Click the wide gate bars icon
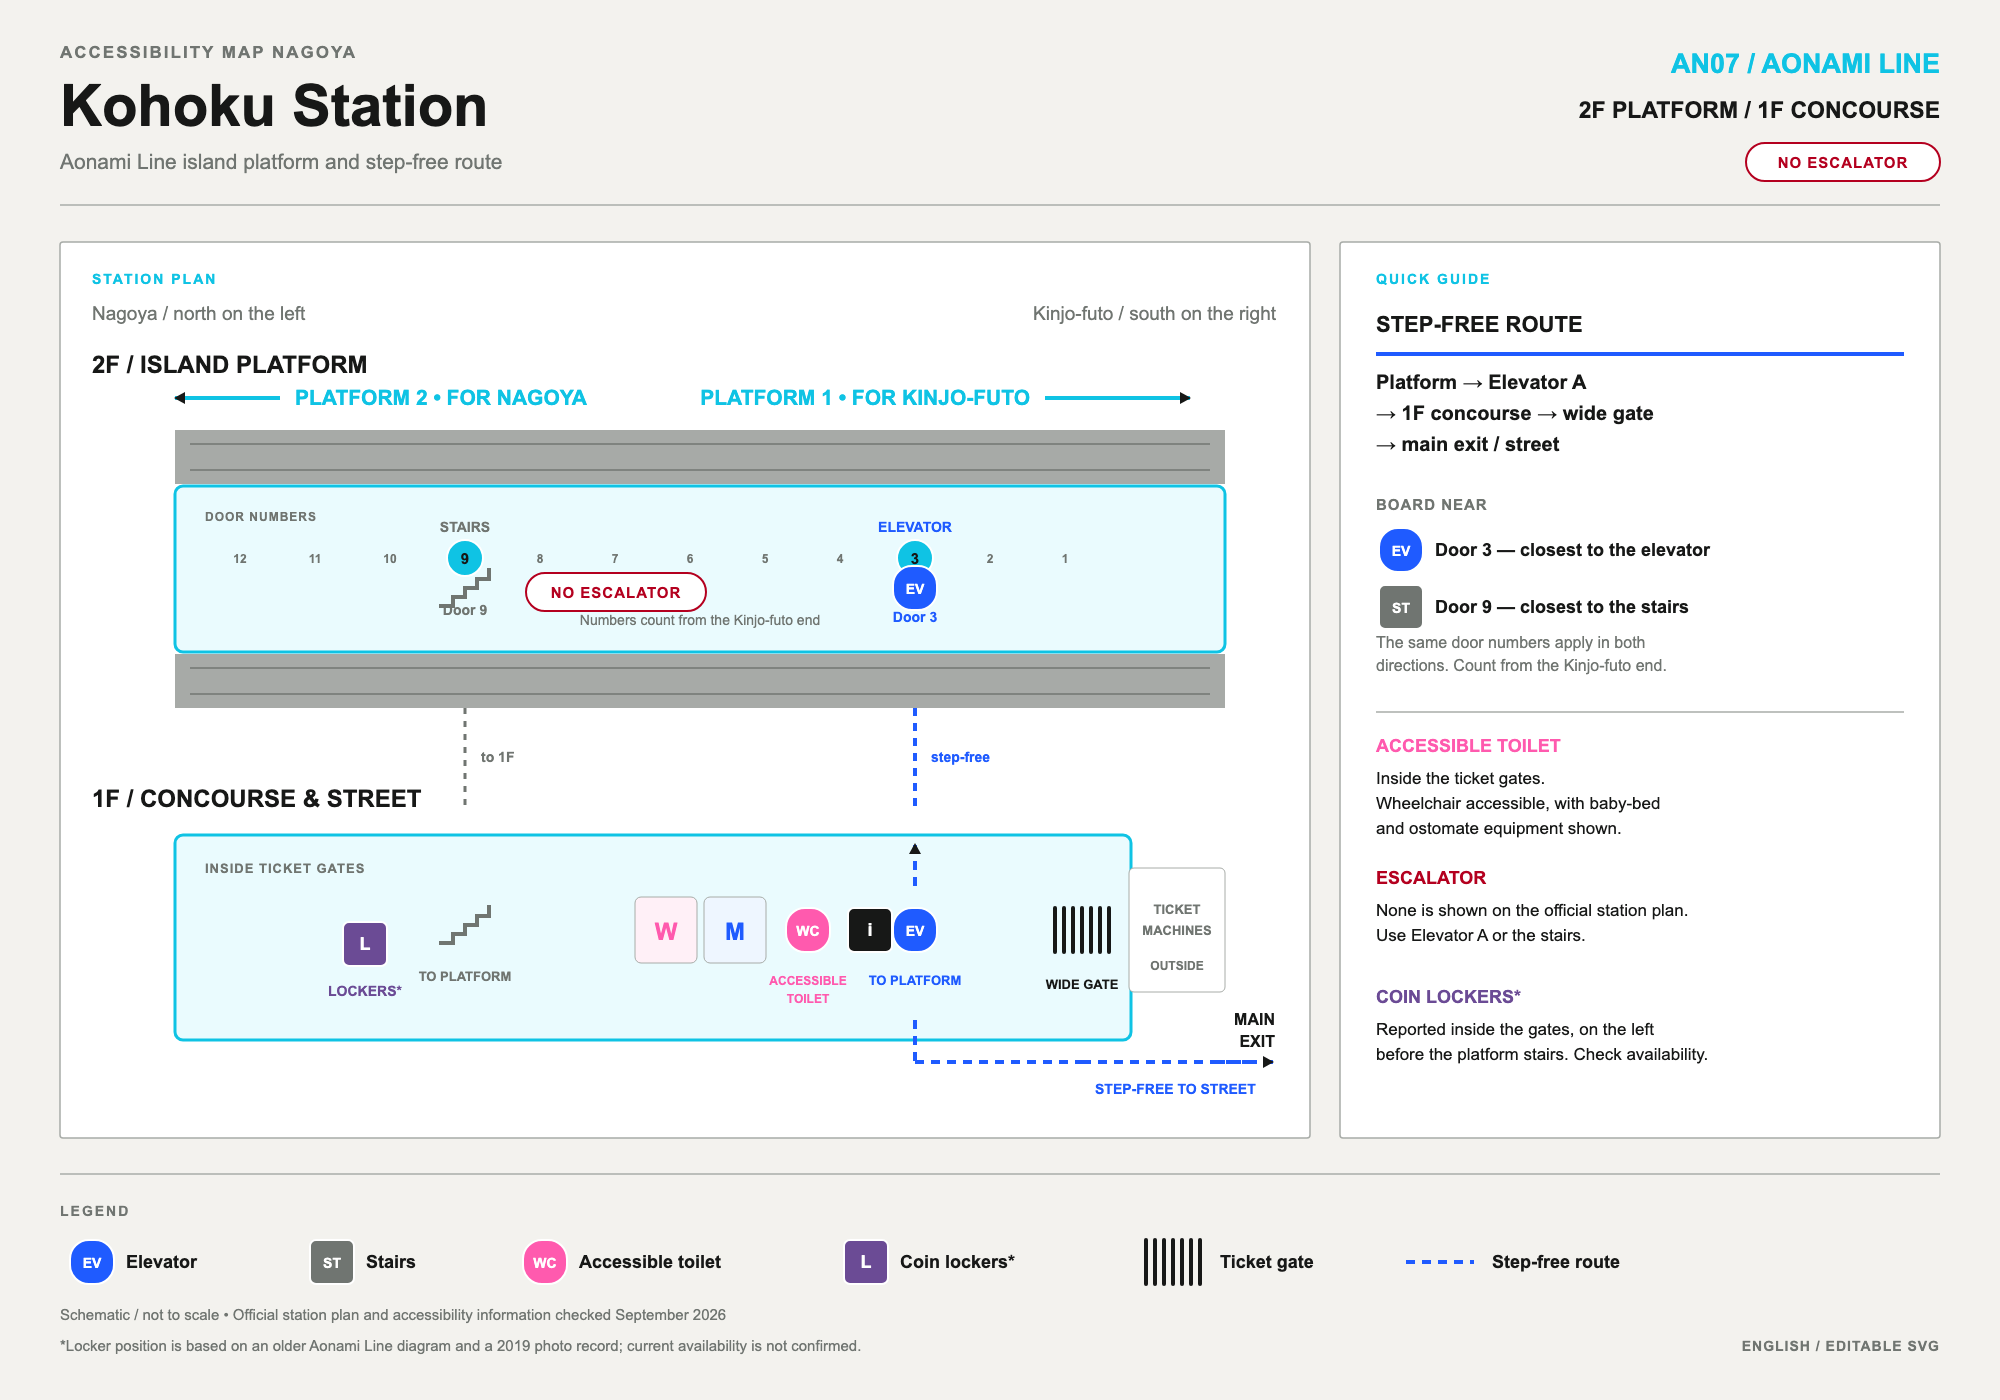This screenshot has height=1400, width=2000. pos(1082,930)
